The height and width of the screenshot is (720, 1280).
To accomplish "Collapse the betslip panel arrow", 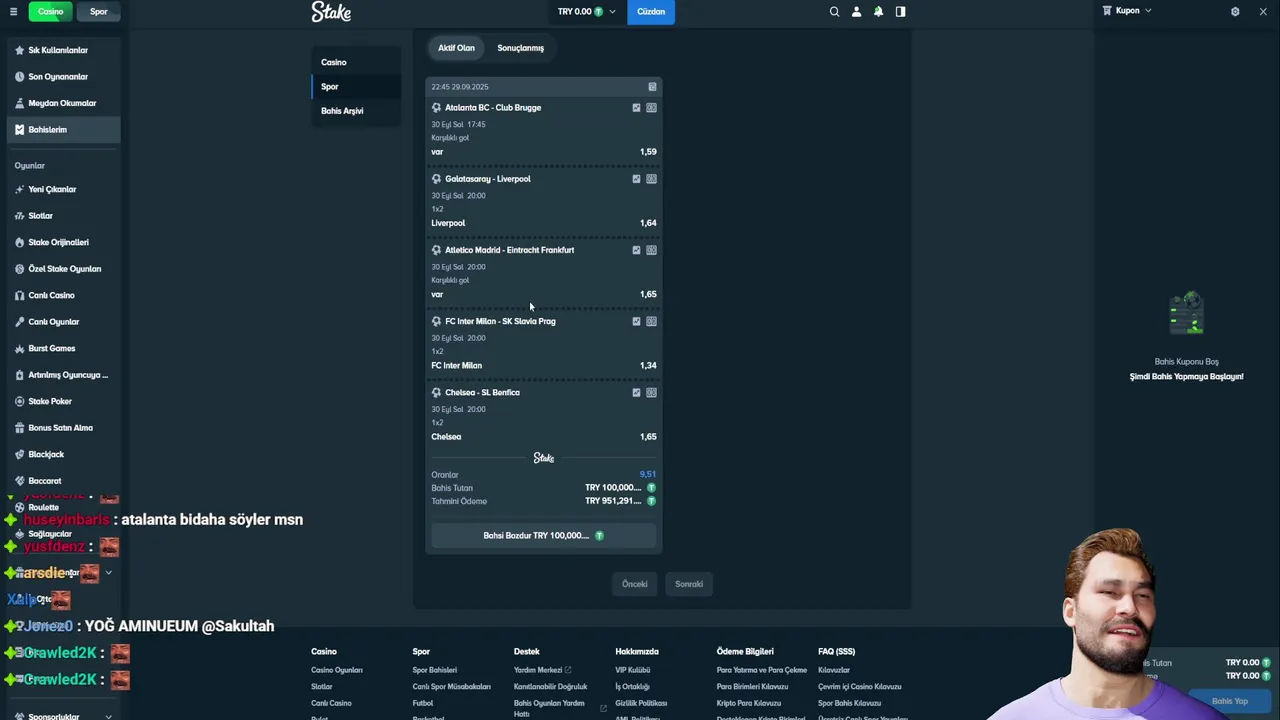I will point(1264,12).
